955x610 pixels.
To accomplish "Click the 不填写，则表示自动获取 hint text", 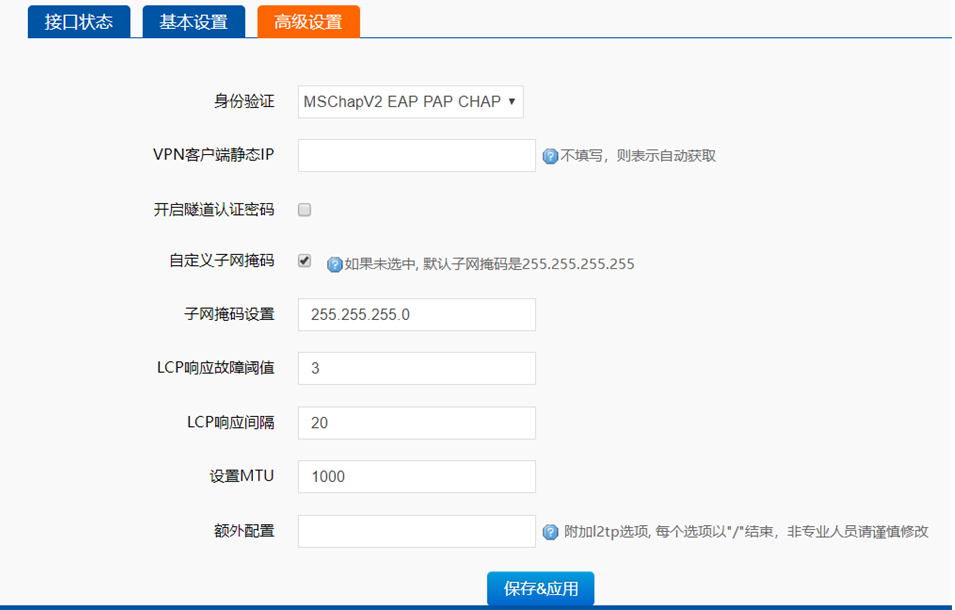I will (x=638, y=156).
